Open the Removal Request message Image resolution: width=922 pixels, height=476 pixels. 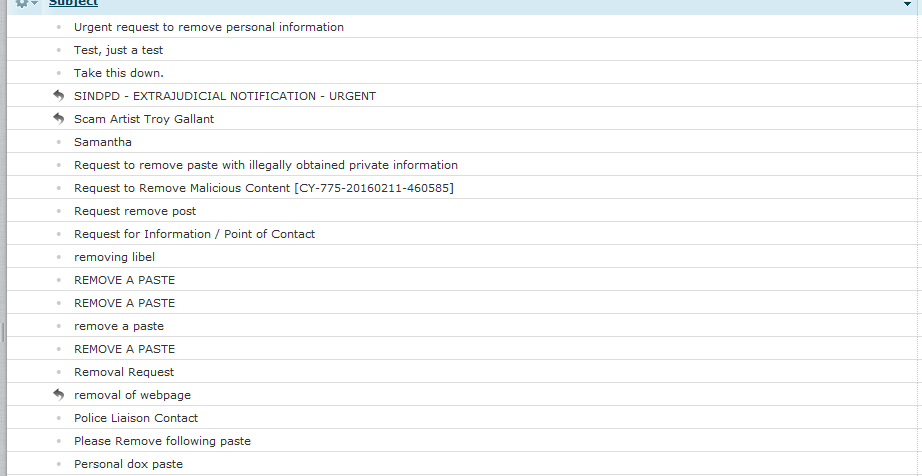coord(124,372)
